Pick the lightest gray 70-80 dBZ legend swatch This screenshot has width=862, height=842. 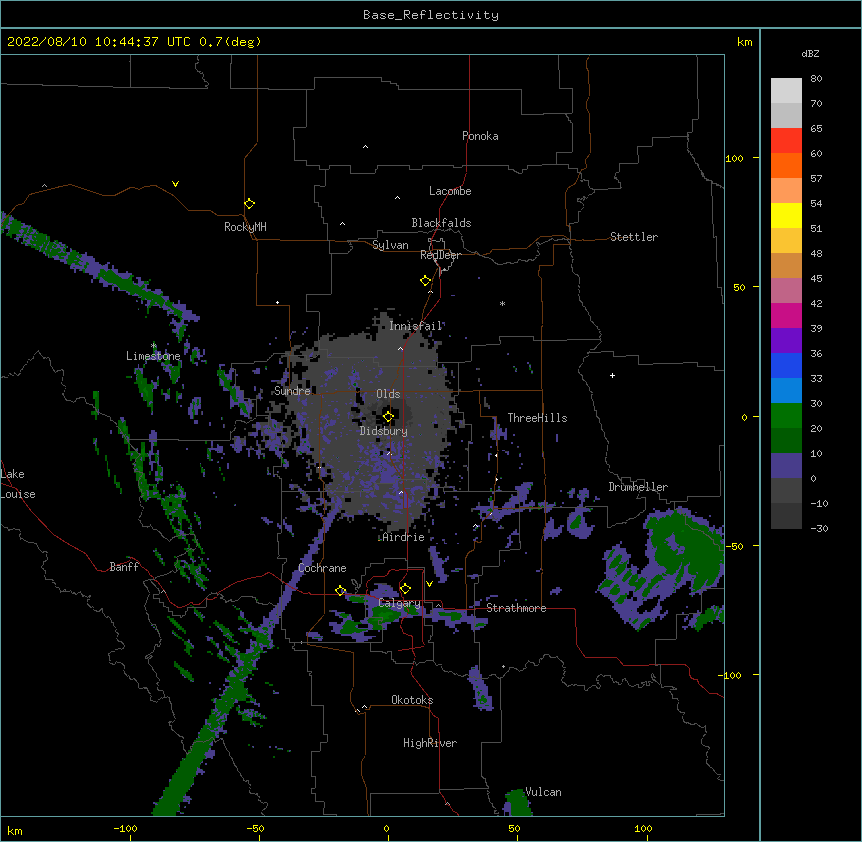[x=786, y=91]
